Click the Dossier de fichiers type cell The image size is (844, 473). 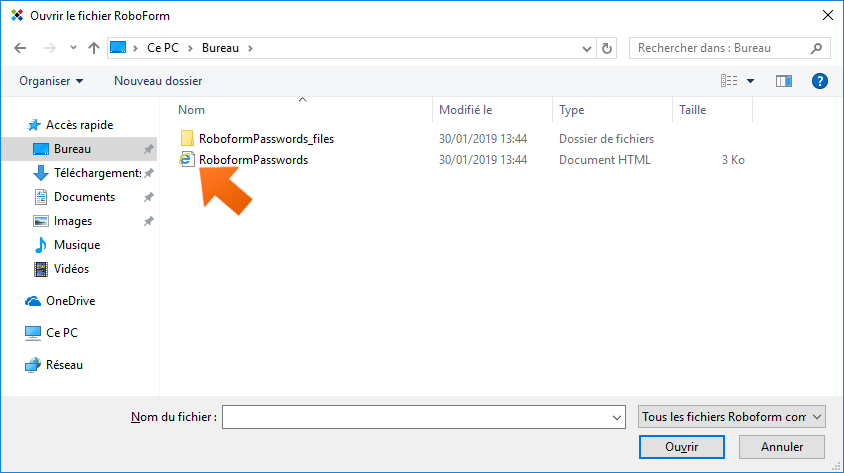point(606,139)
